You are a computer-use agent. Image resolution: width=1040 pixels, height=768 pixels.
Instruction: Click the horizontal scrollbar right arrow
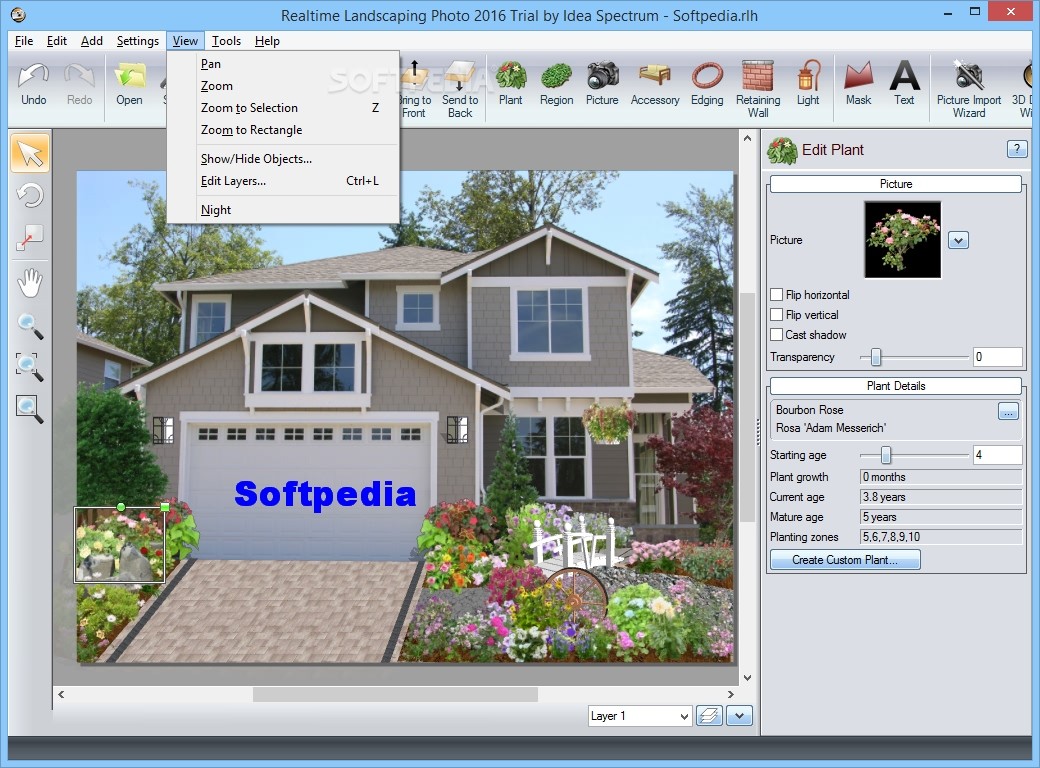click(x=730, y=694)
